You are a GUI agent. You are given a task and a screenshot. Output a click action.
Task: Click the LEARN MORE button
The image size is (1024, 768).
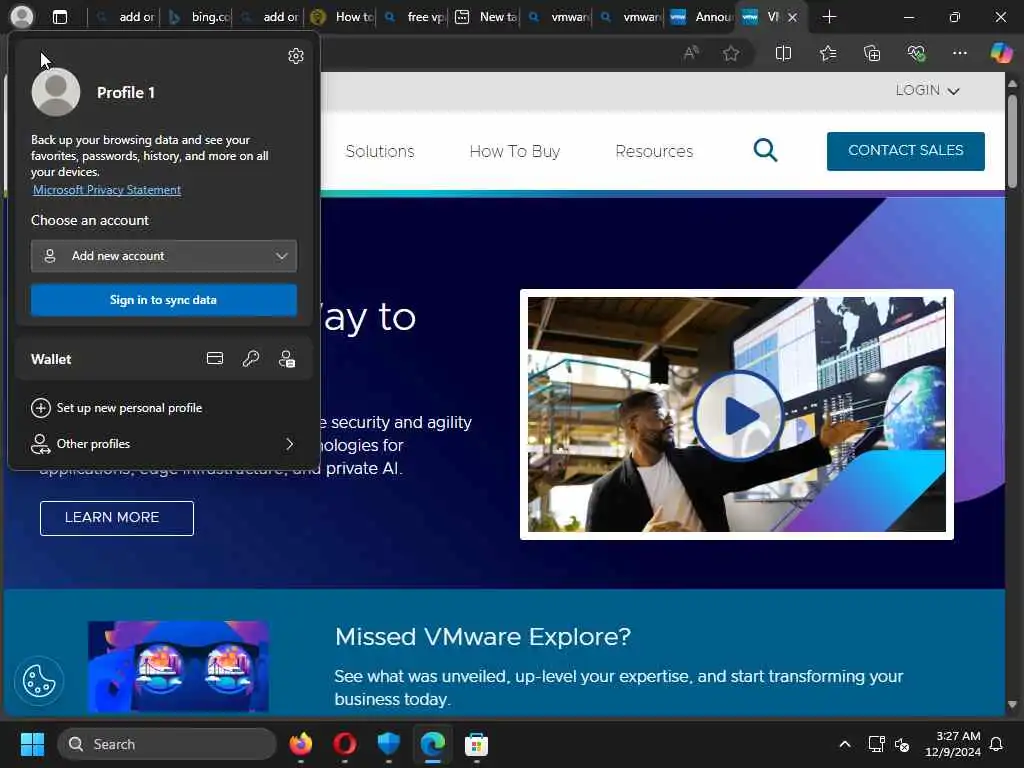click(117, 518)
